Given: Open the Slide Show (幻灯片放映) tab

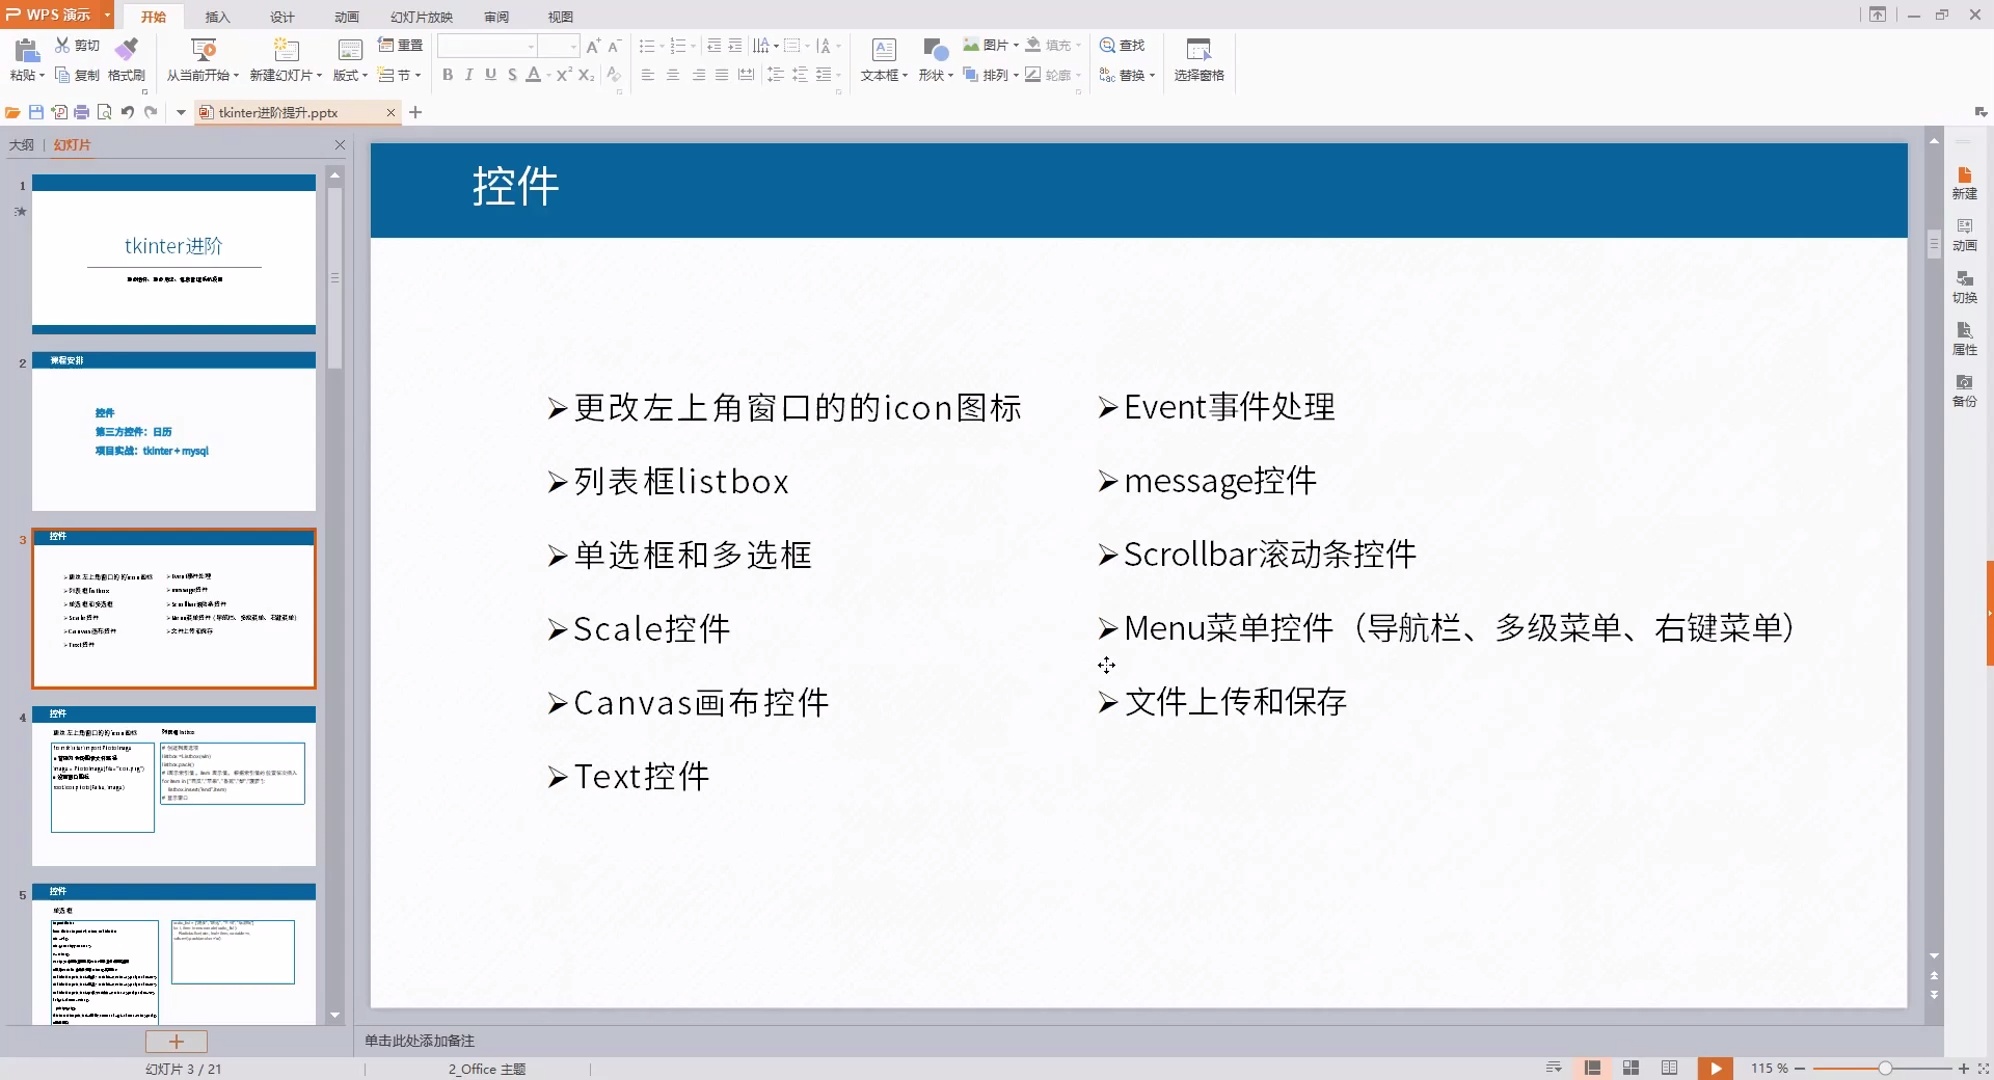Looking at the screenshot, I should (x=421, y=16).
